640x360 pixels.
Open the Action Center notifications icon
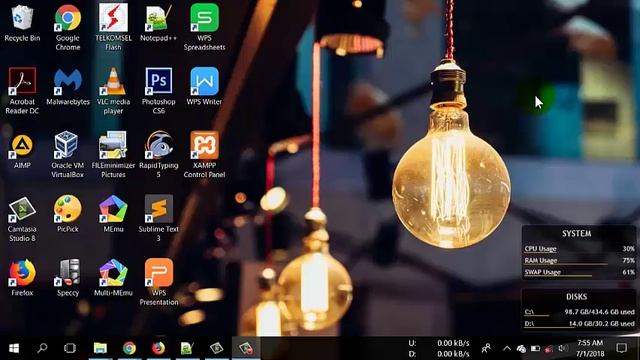[621, 348]
